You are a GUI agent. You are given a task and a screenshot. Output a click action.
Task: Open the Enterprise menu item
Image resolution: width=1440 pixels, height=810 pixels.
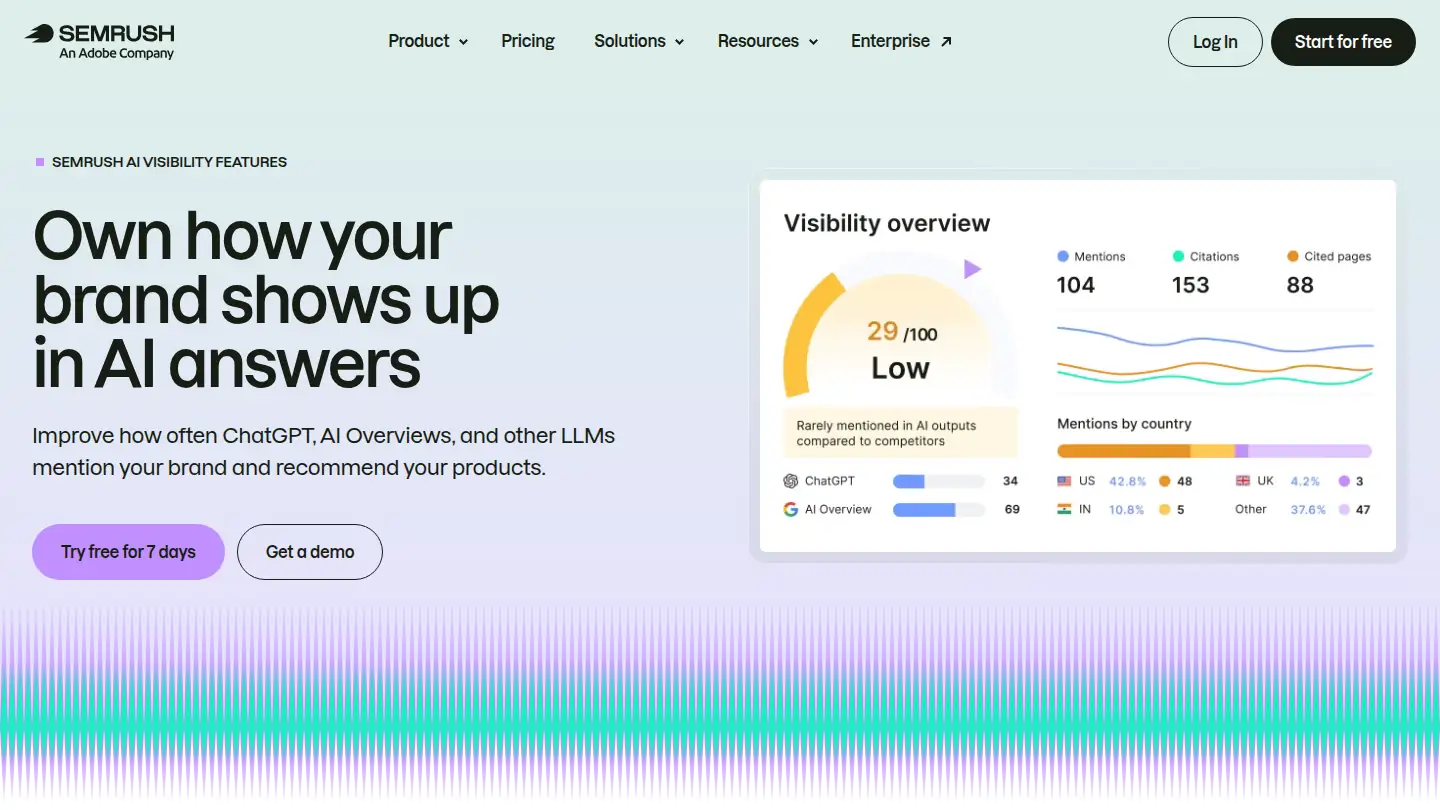(901, 41)
